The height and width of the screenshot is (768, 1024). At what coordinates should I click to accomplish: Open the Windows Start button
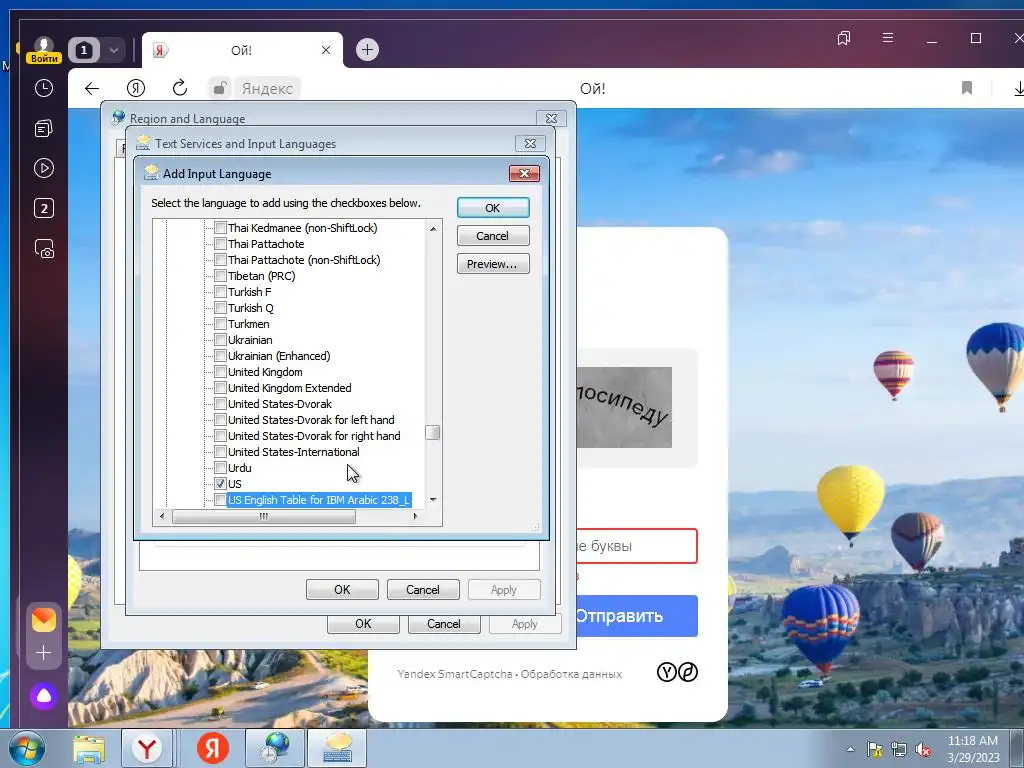[x=27, y=748]
